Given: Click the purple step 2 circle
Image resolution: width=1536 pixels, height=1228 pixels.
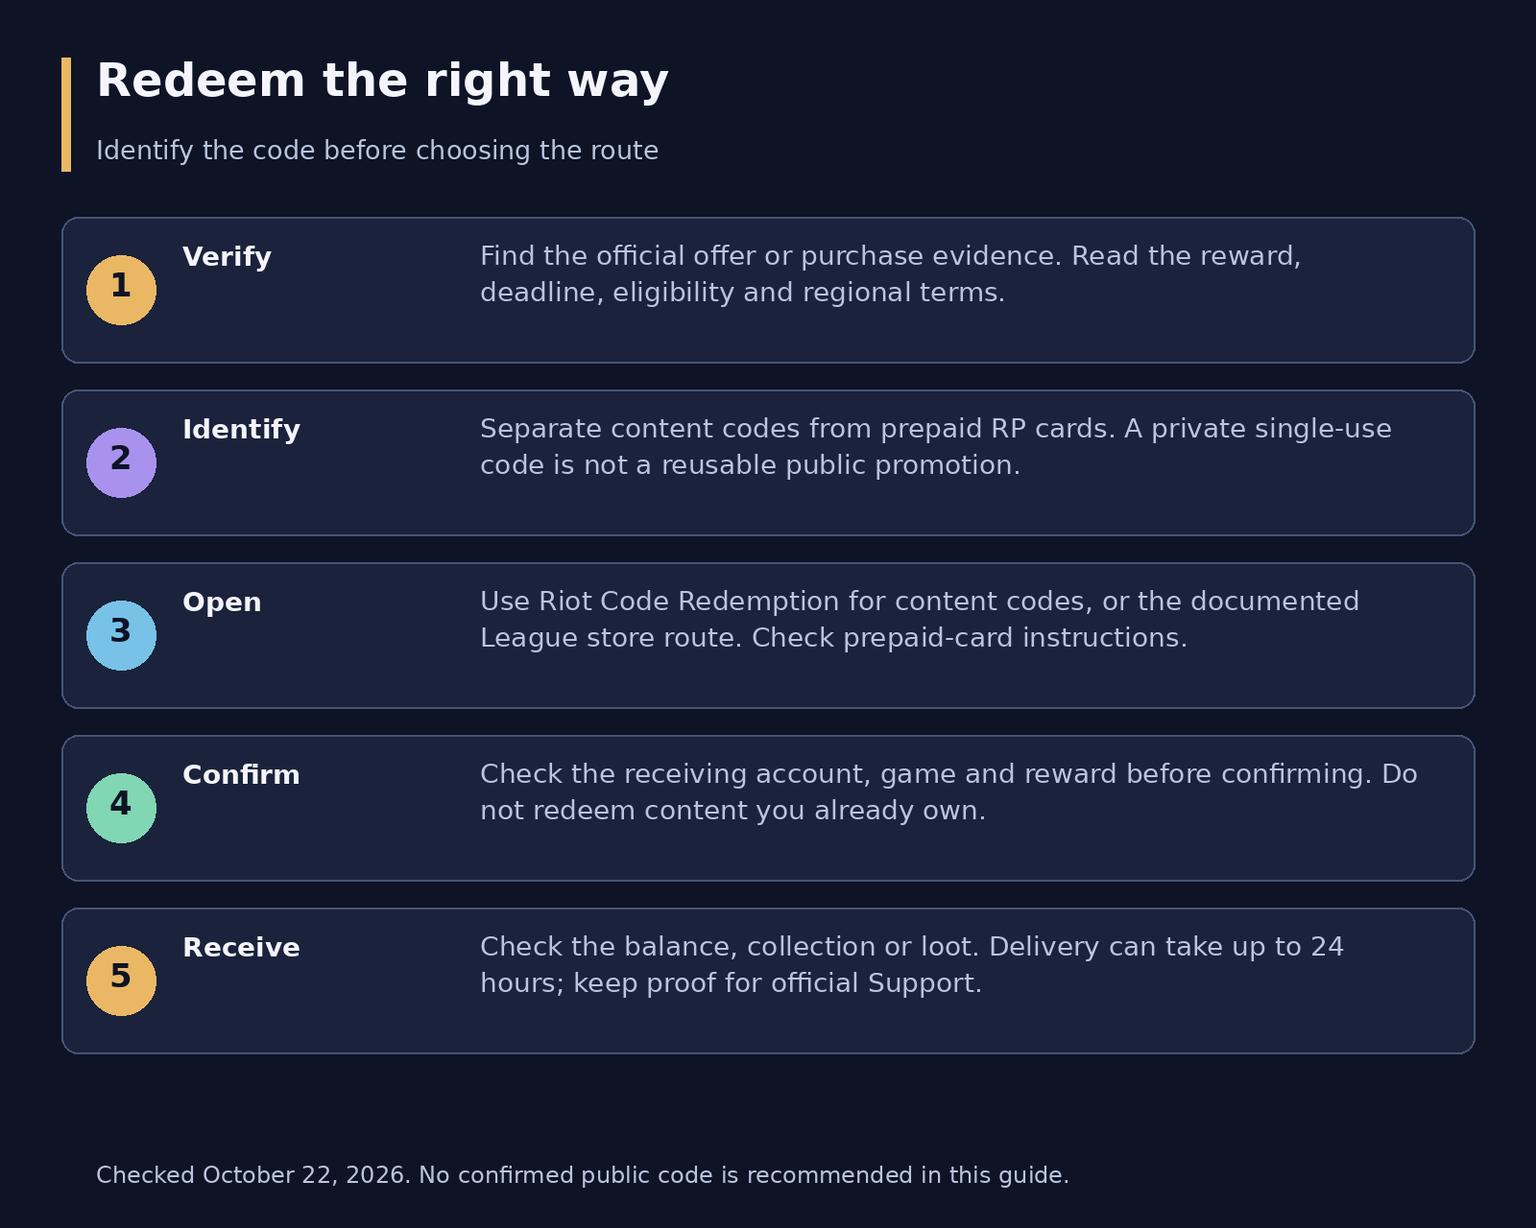Looking at the screenshot, I should click(121, 463).
